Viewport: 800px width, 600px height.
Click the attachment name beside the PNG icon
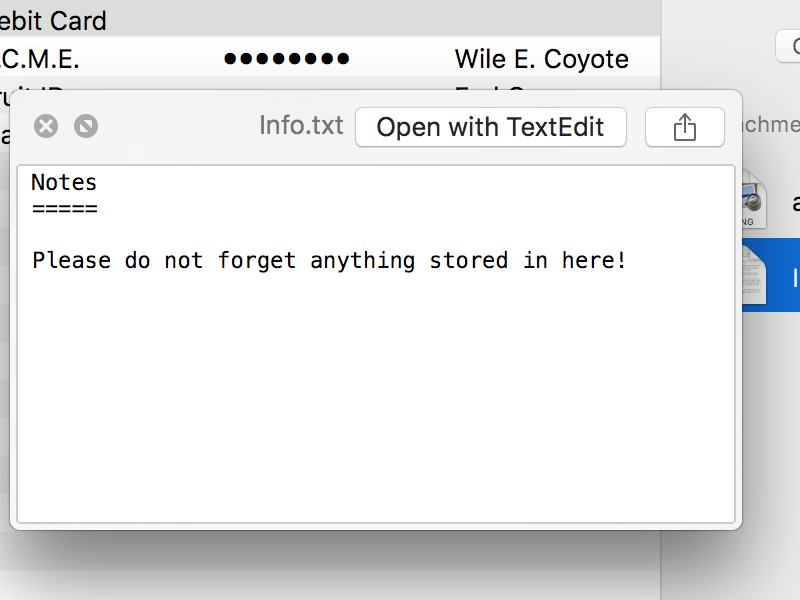tap(796, 203)
